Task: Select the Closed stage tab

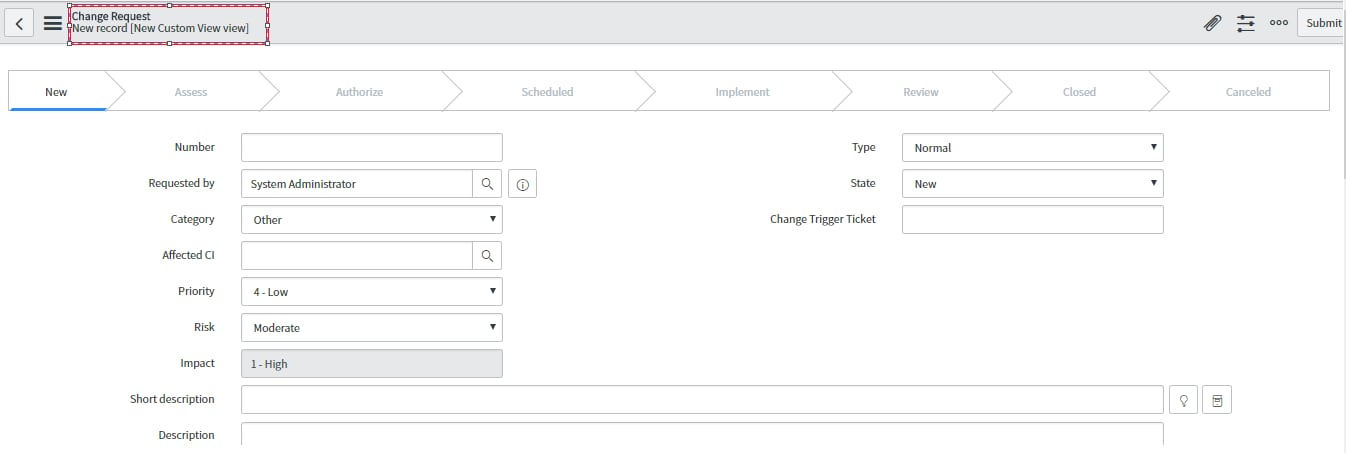Action: (1079, 92)
